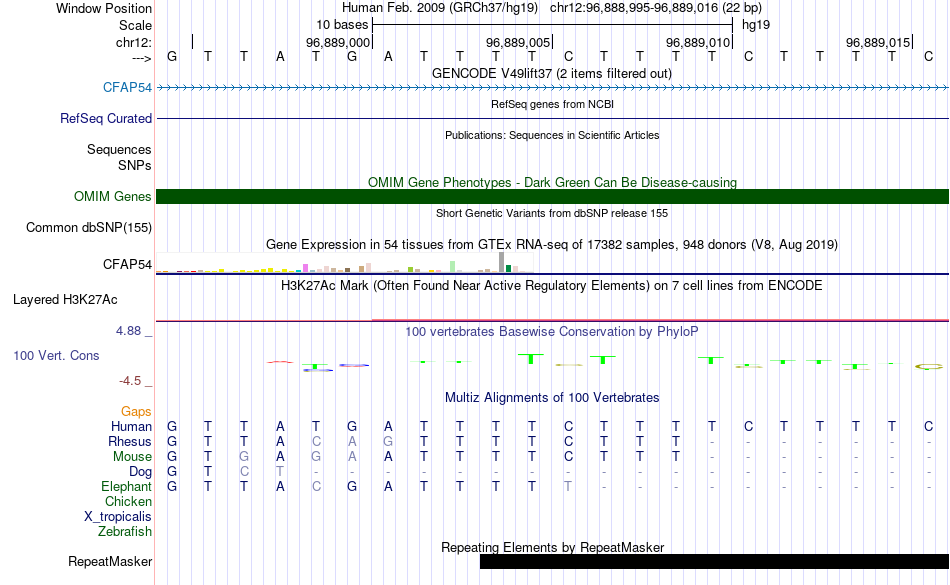
Task: Click the Common dbSNP(155) track label
Action: point(89,227)
